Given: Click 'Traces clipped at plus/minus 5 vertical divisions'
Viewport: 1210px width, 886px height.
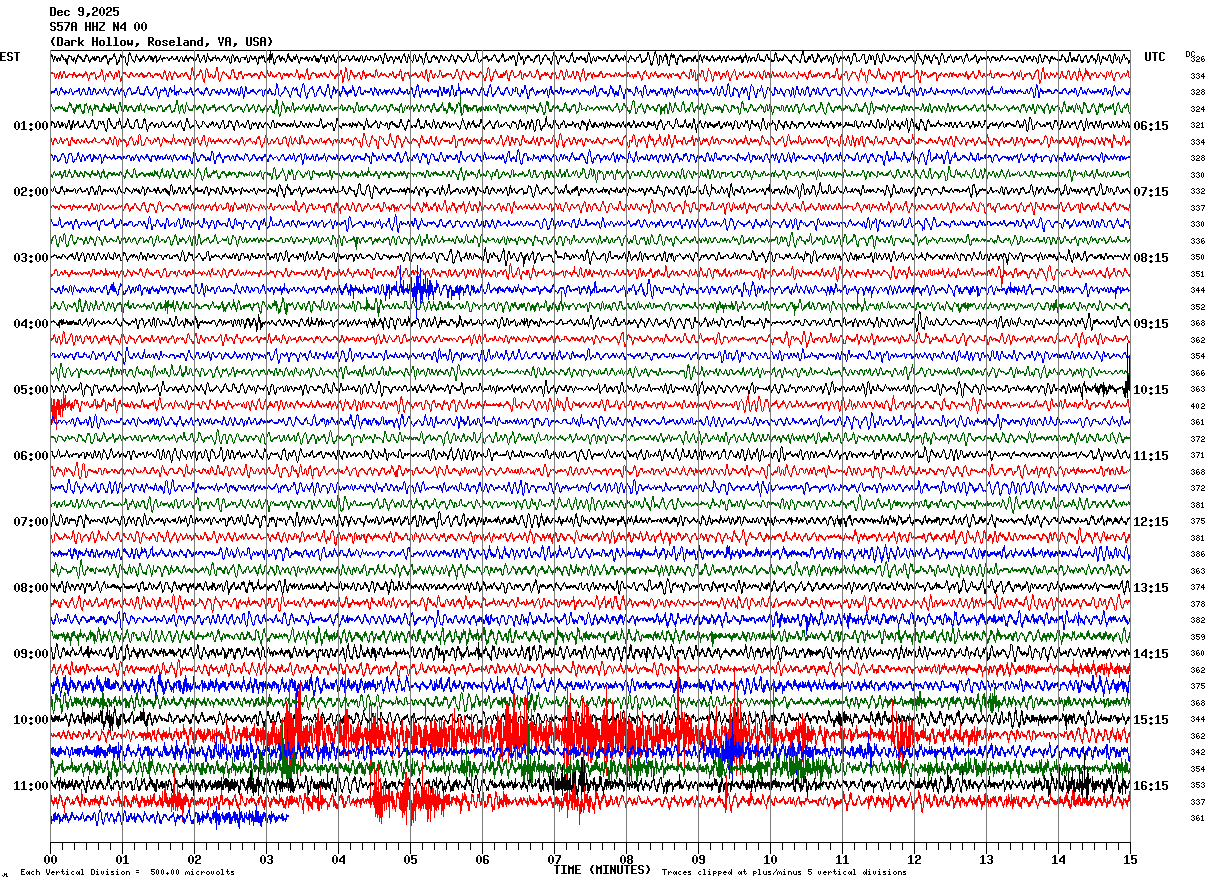Looking at the screenshot, I should [784, 872].
